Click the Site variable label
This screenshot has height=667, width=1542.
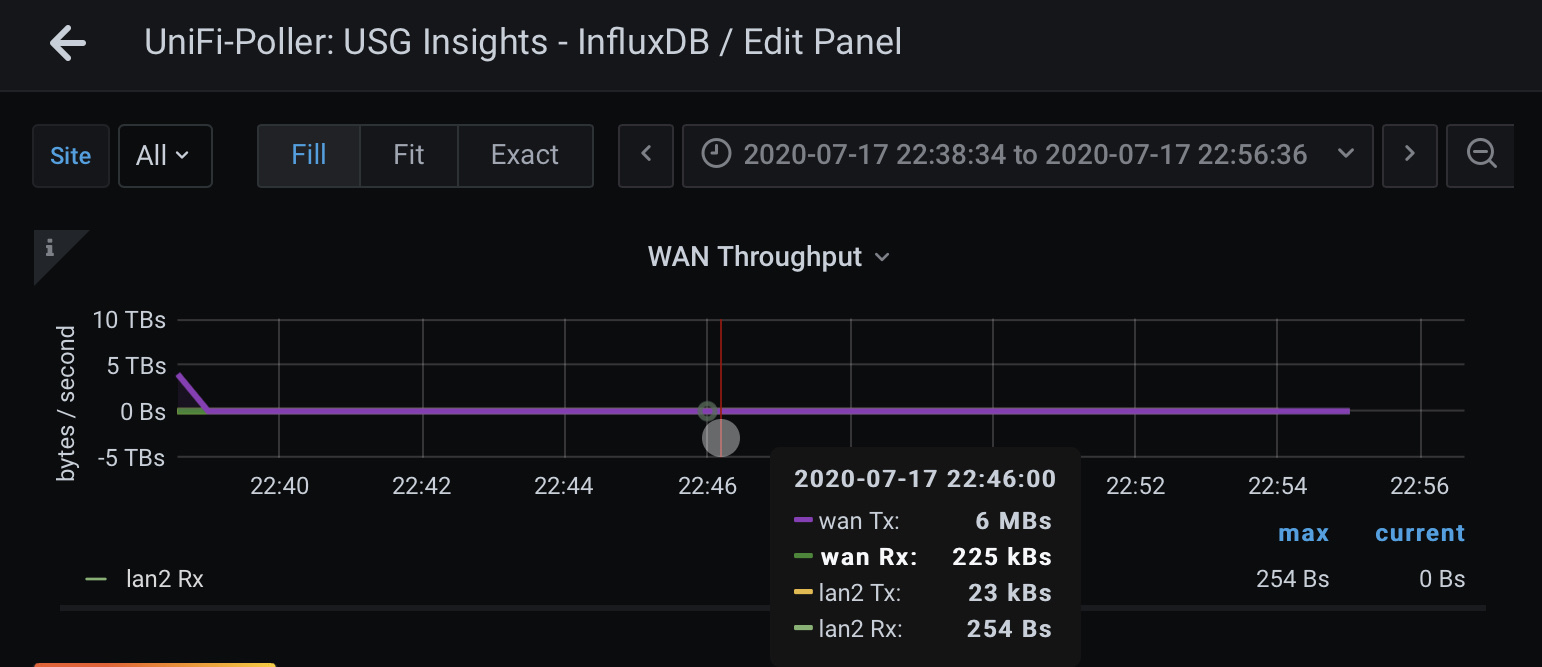click(70, 155)
